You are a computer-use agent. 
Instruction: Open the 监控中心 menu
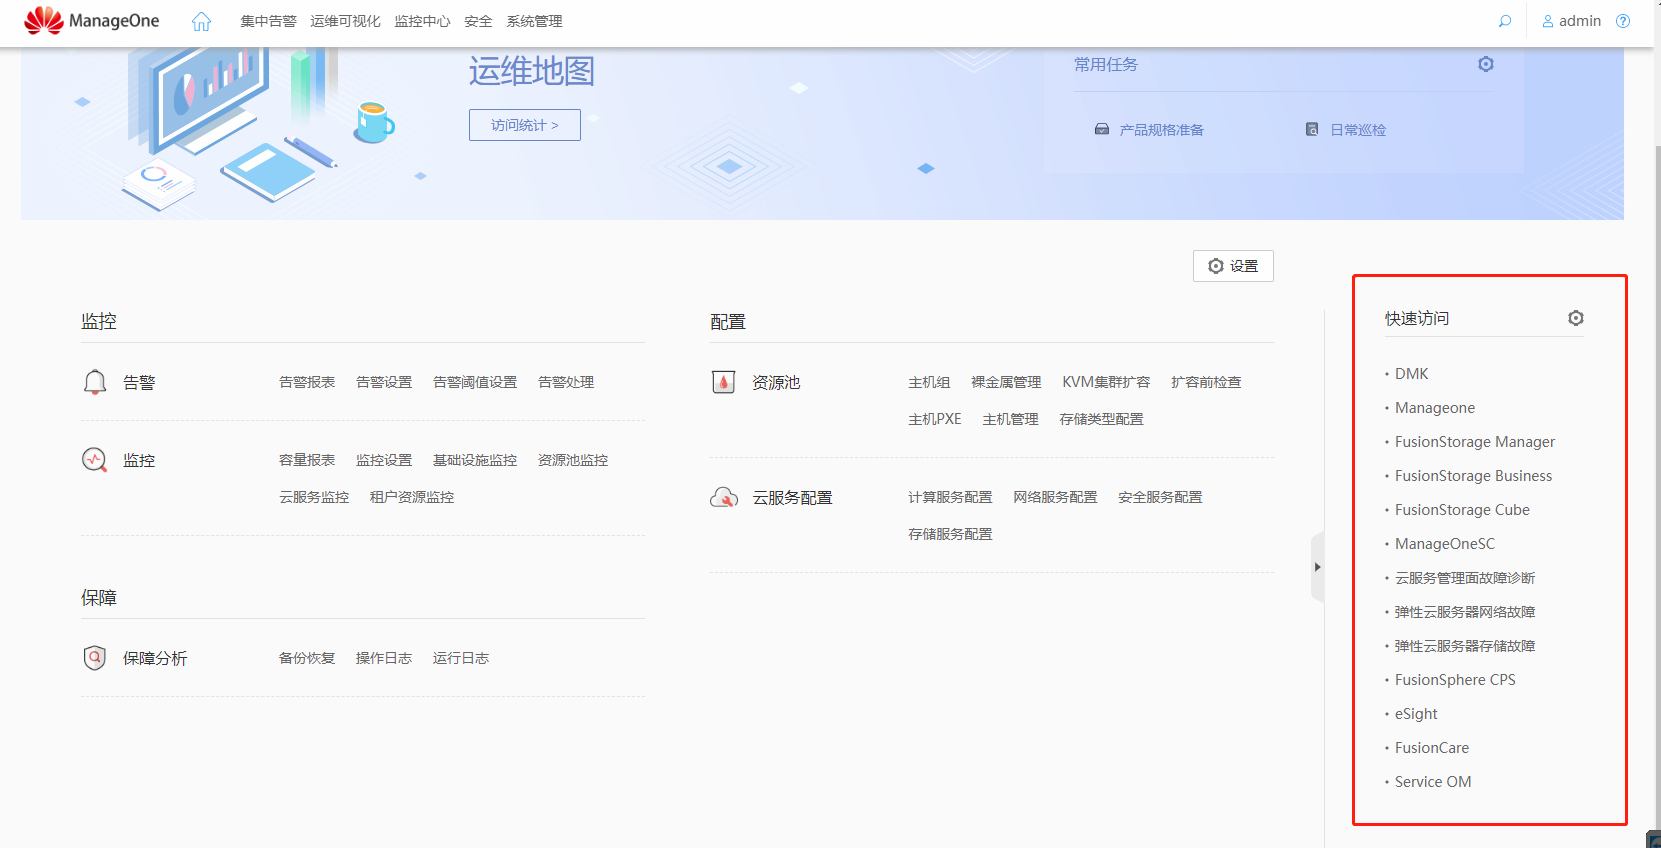422,21
